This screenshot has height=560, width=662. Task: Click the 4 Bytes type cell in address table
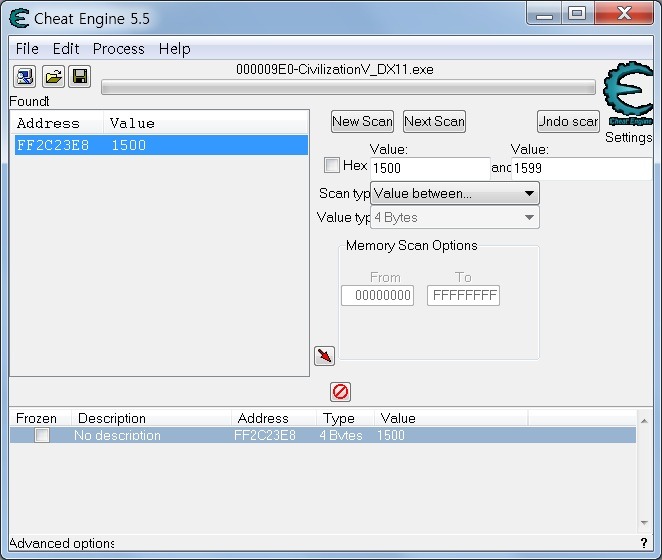[341, 435]
